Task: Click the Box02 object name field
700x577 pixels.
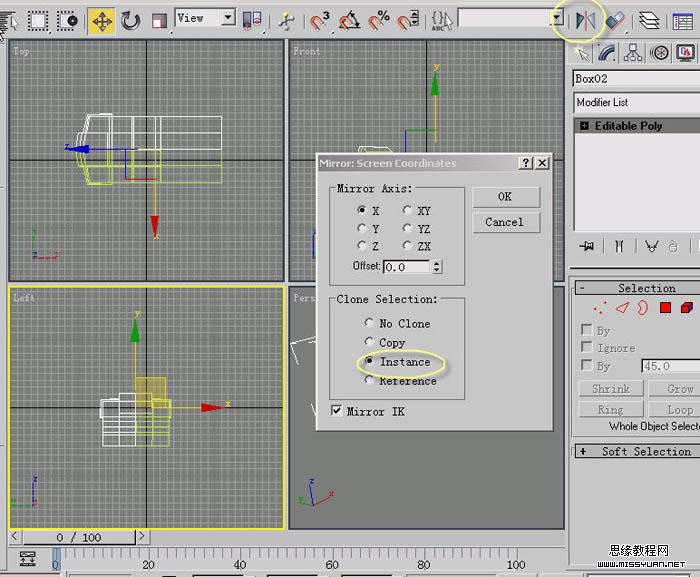Action: [x=636, y=79]
